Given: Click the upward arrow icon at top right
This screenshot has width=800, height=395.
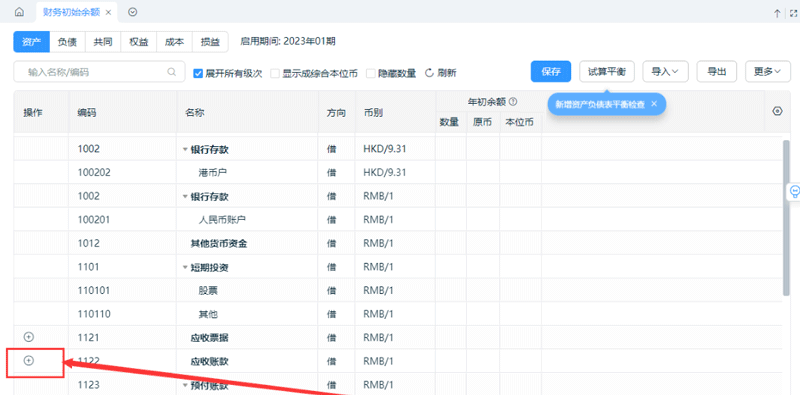Looking at the screenshot, I should (x=778, y=14).
